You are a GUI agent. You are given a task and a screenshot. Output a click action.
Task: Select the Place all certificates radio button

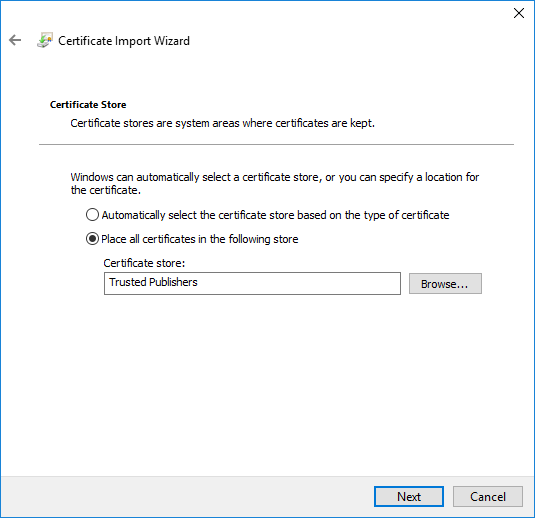click(x=92, y=239)
